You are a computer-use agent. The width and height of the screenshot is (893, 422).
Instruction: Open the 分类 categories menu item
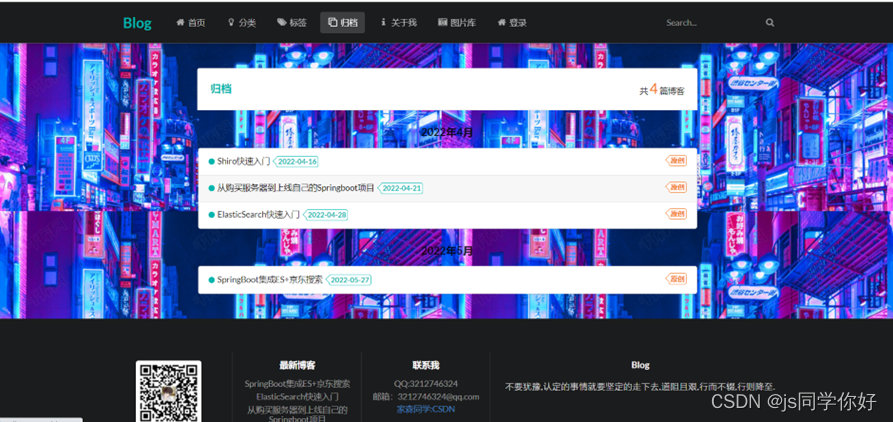pos(241,23)
